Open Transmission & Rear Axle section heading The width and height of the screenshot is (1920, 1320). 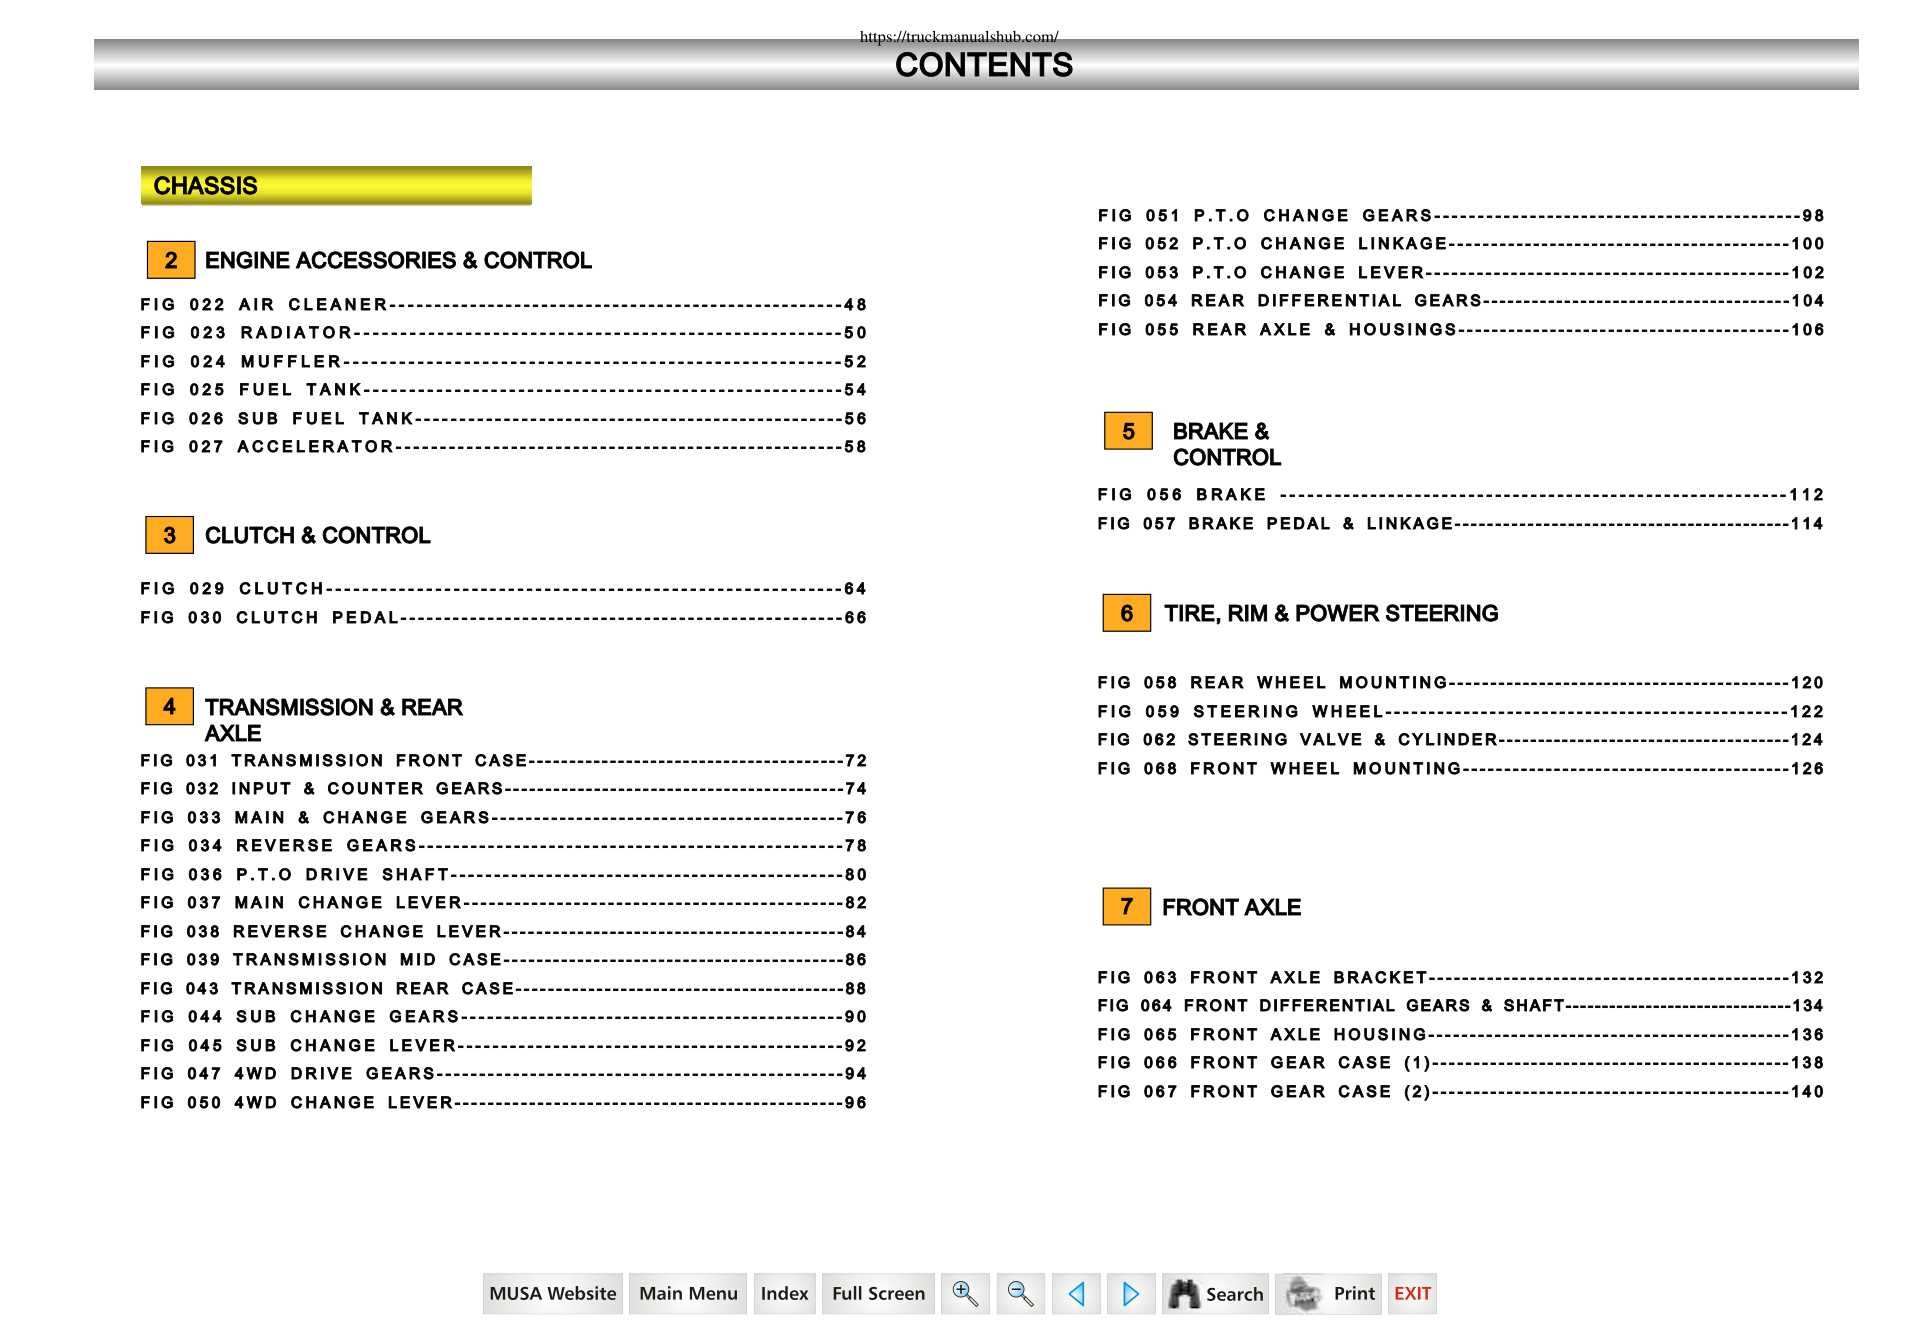point(334,720)
